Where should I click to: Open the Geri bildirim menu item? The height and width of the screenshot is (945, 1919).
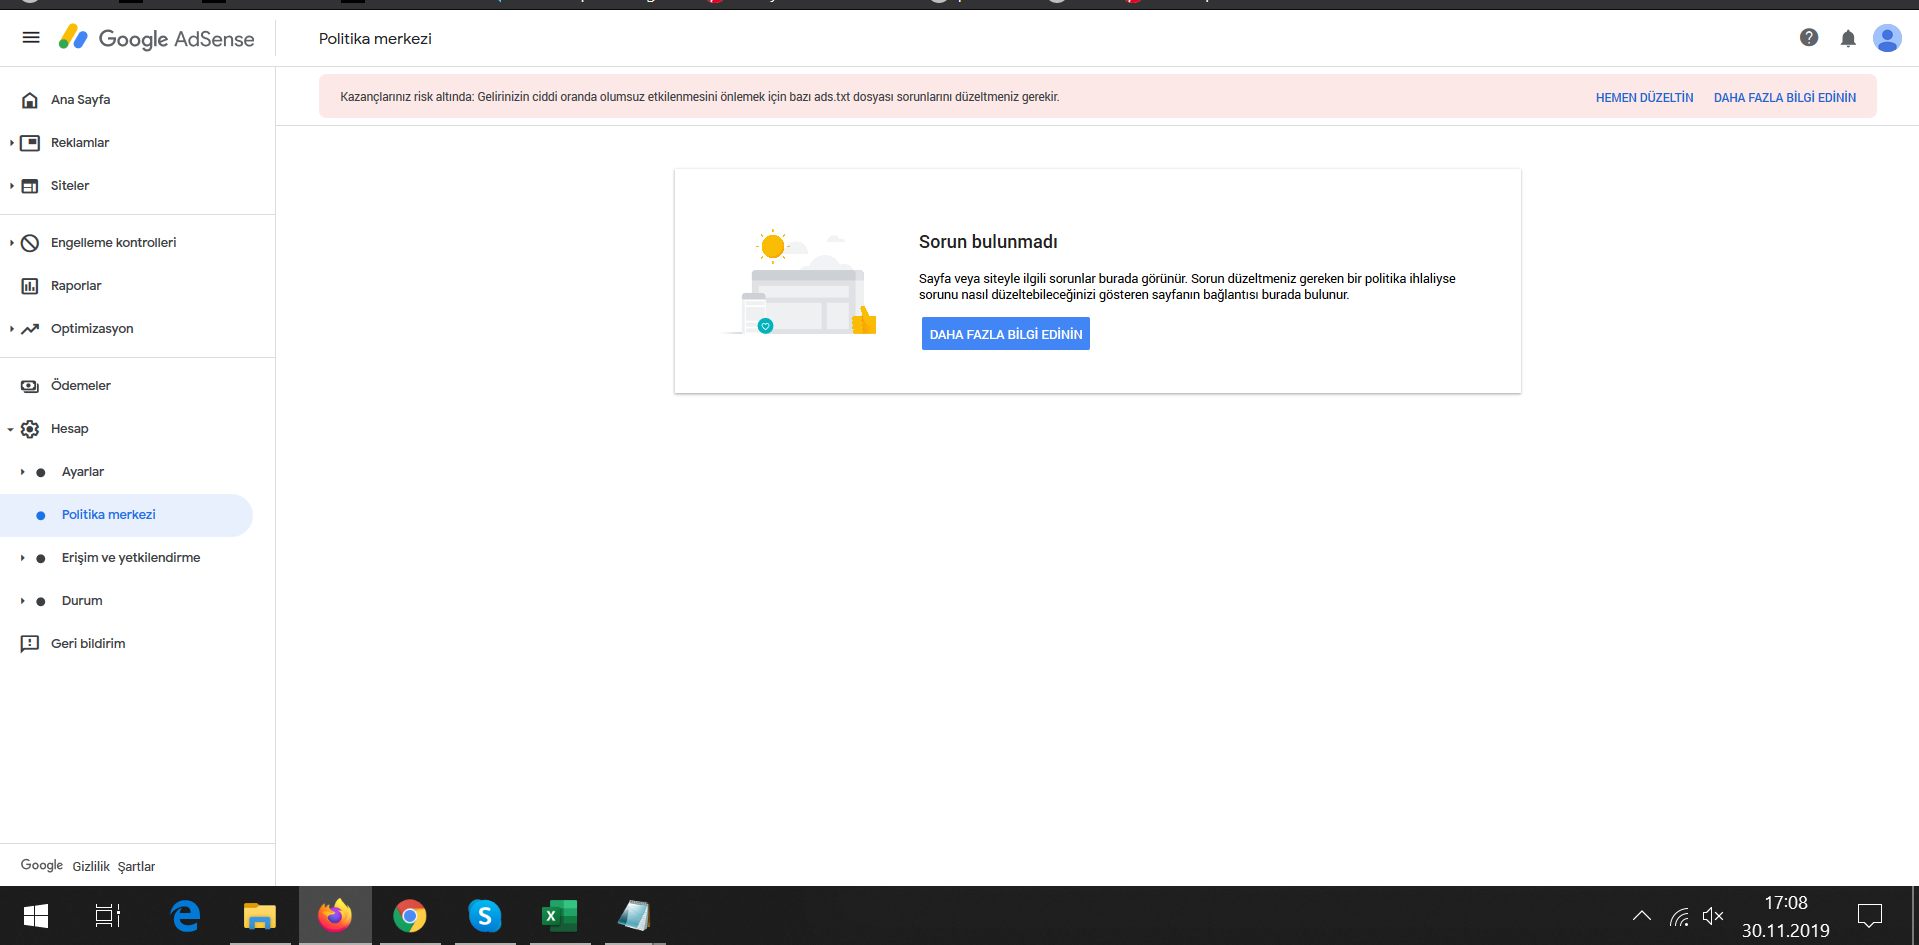(x=88, y=644)
